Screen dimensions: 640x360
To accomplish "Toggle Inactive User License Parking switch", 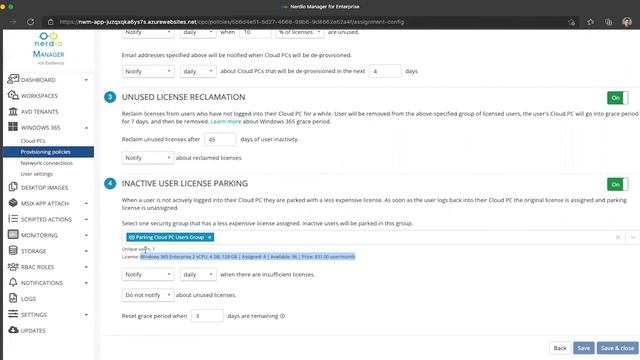I will tap(617, 184).
